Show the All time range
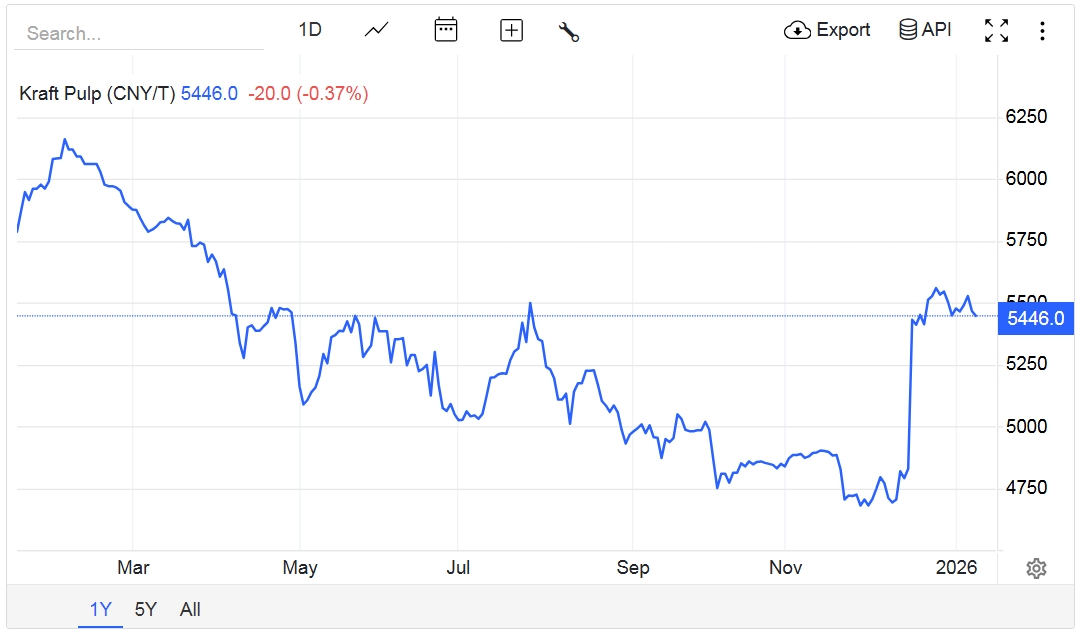The height and width of the screenshot is (637, 1081). pos(190,609)
